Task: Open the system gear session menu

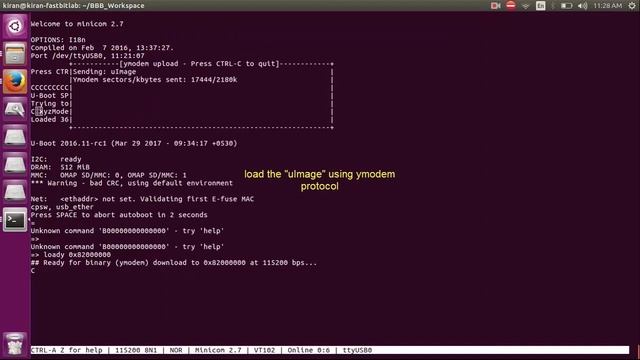Action: click(x=632, y=6)
